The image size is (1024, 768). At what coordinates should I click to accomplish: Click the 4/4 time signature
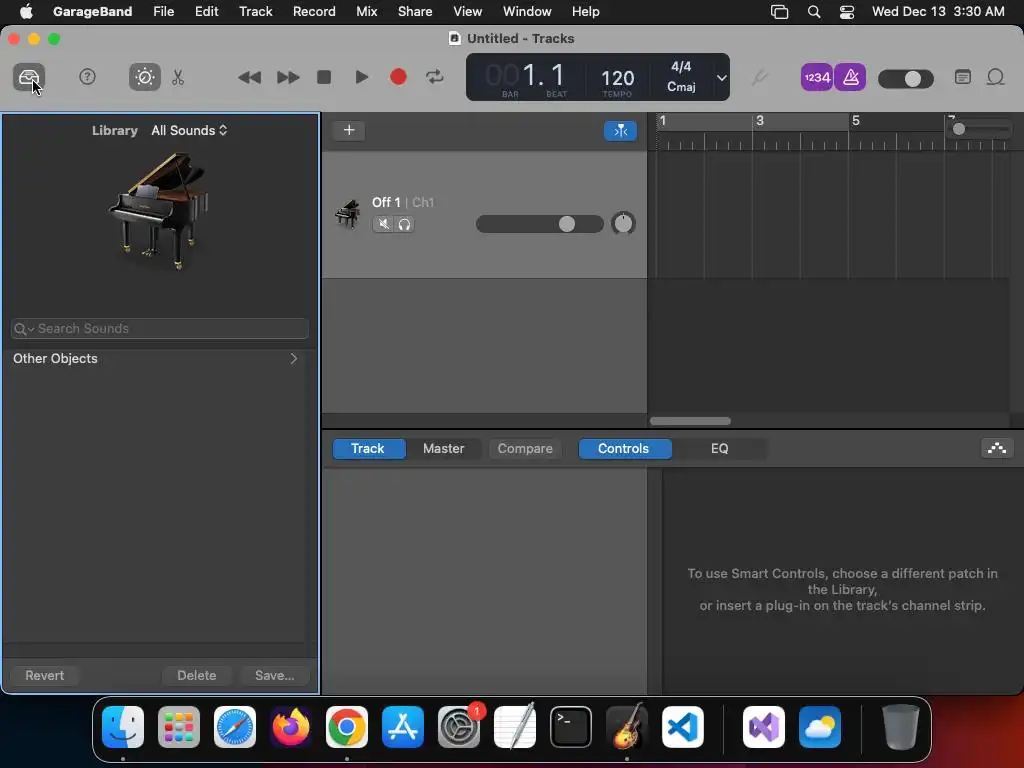click(681, 67)
